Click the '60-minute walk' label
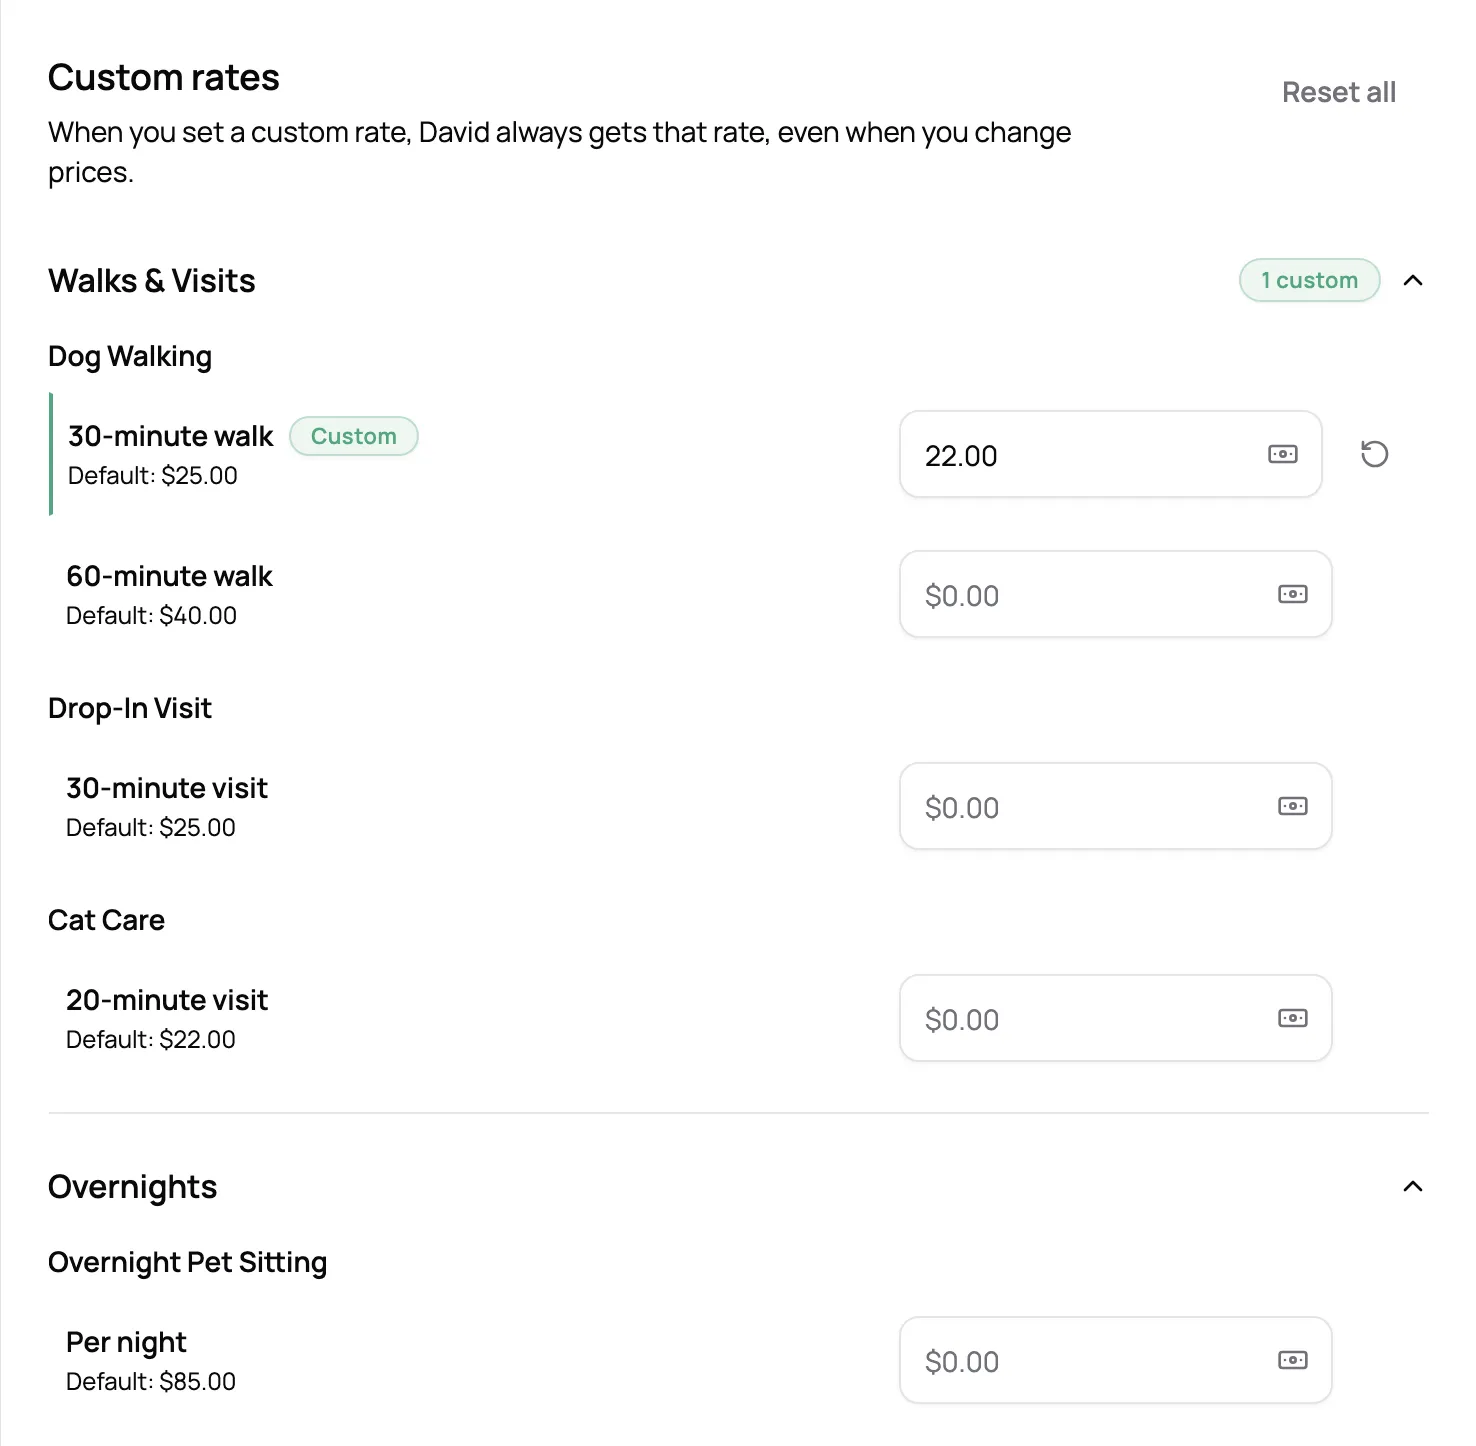This screenshot has width=1476, height=1446. 169,576
